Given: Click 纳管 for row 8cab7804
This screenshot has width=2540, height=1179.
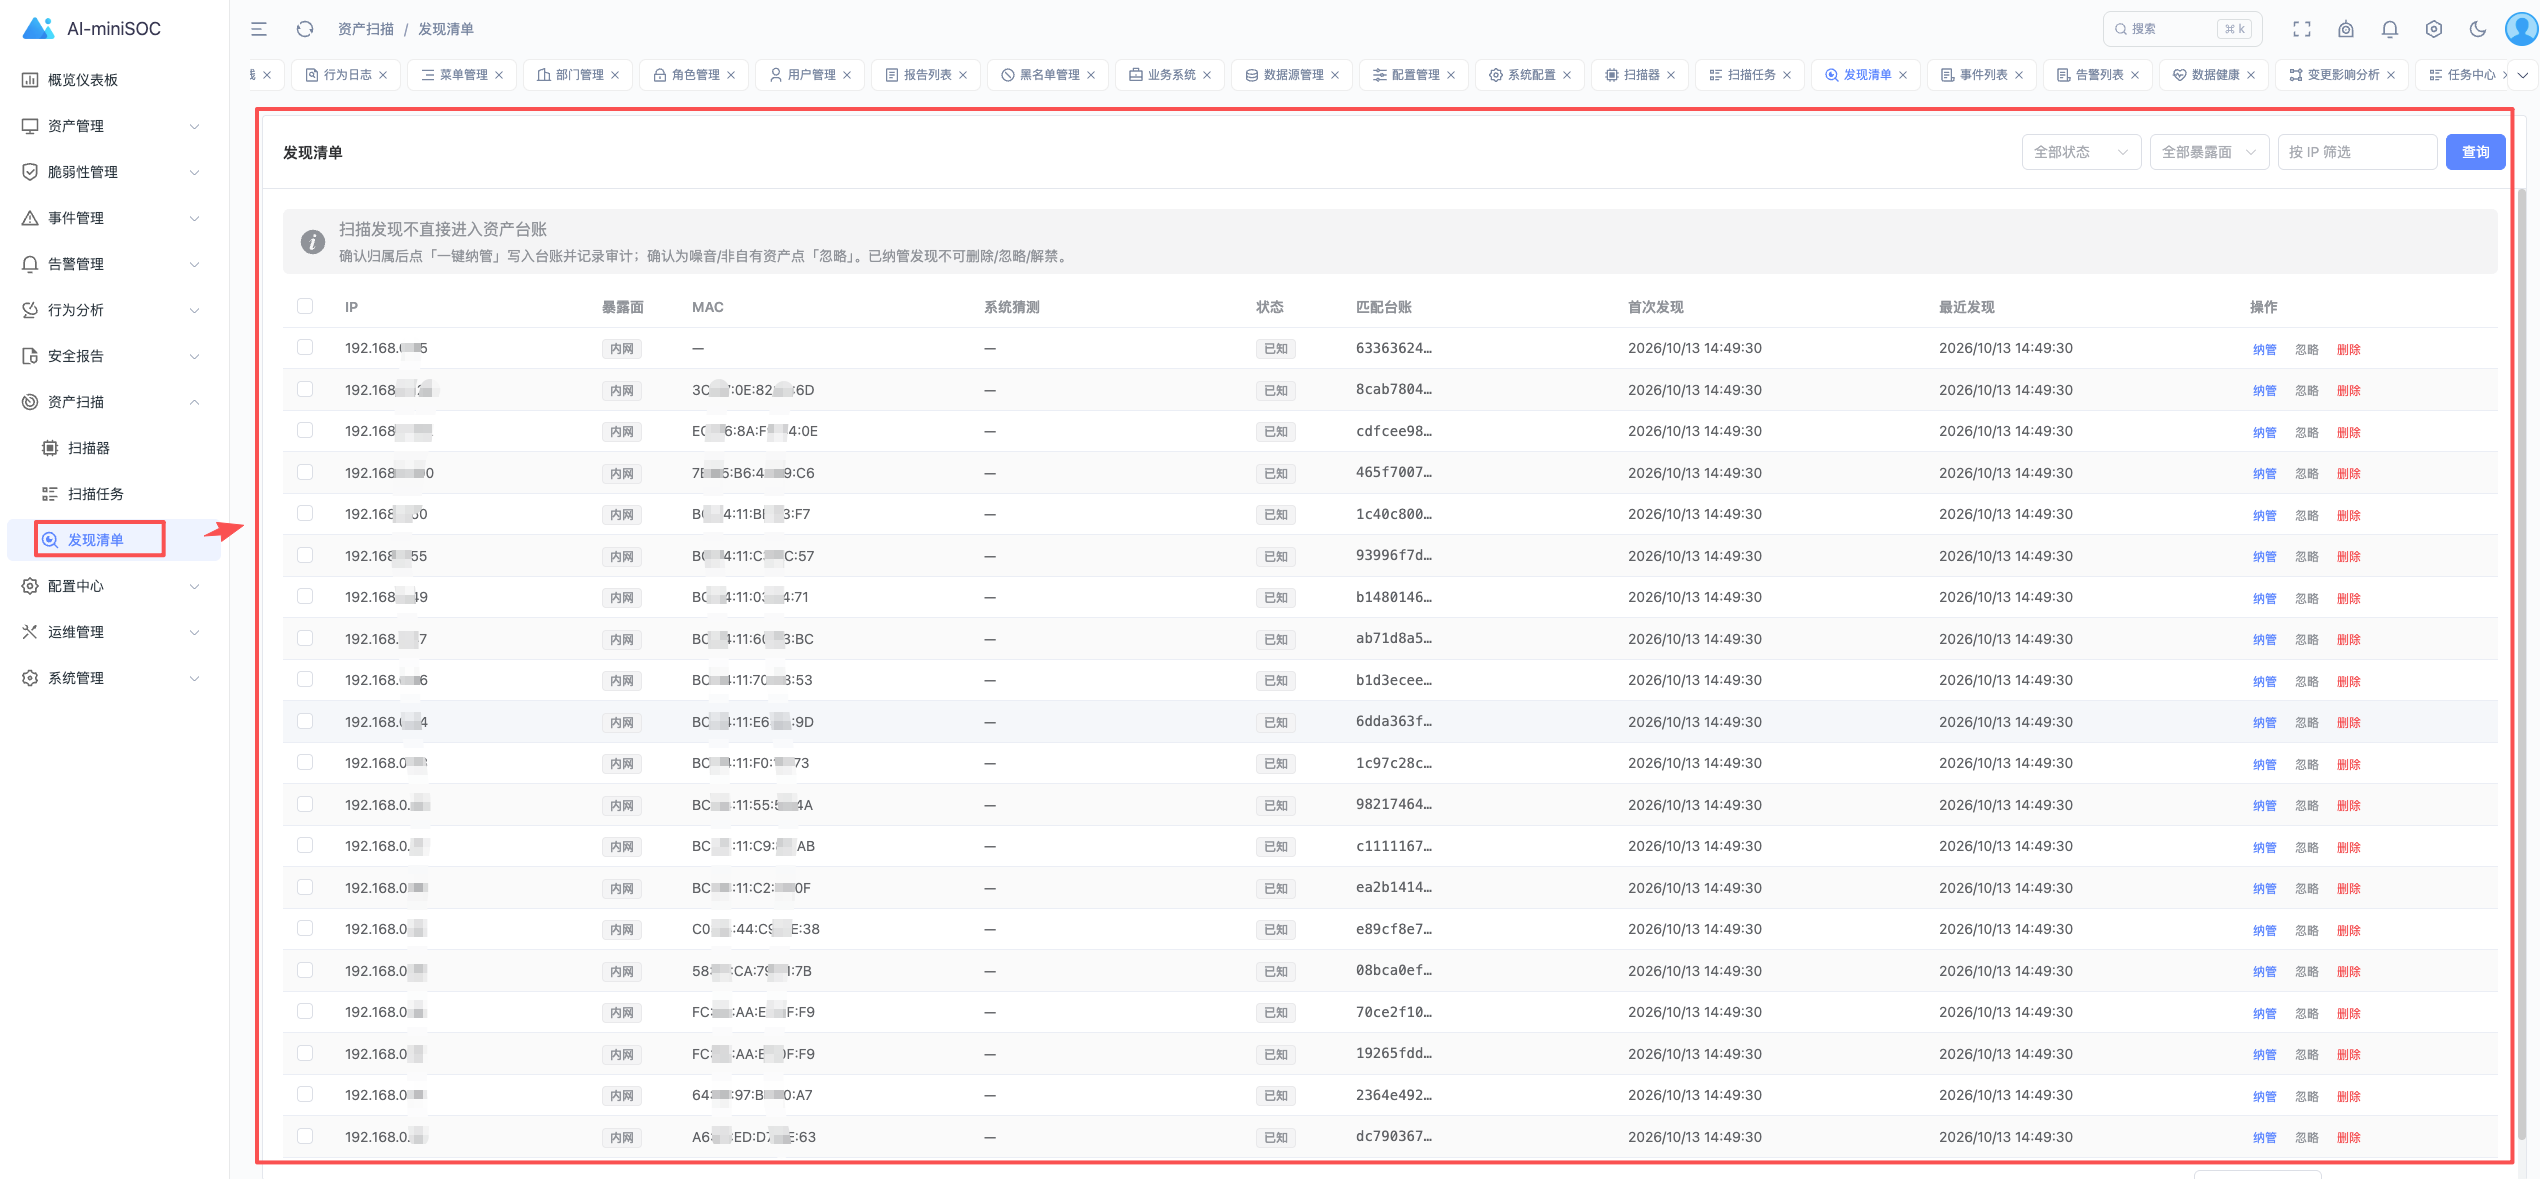Looking at the screenshot, I should pos(2264,391).
